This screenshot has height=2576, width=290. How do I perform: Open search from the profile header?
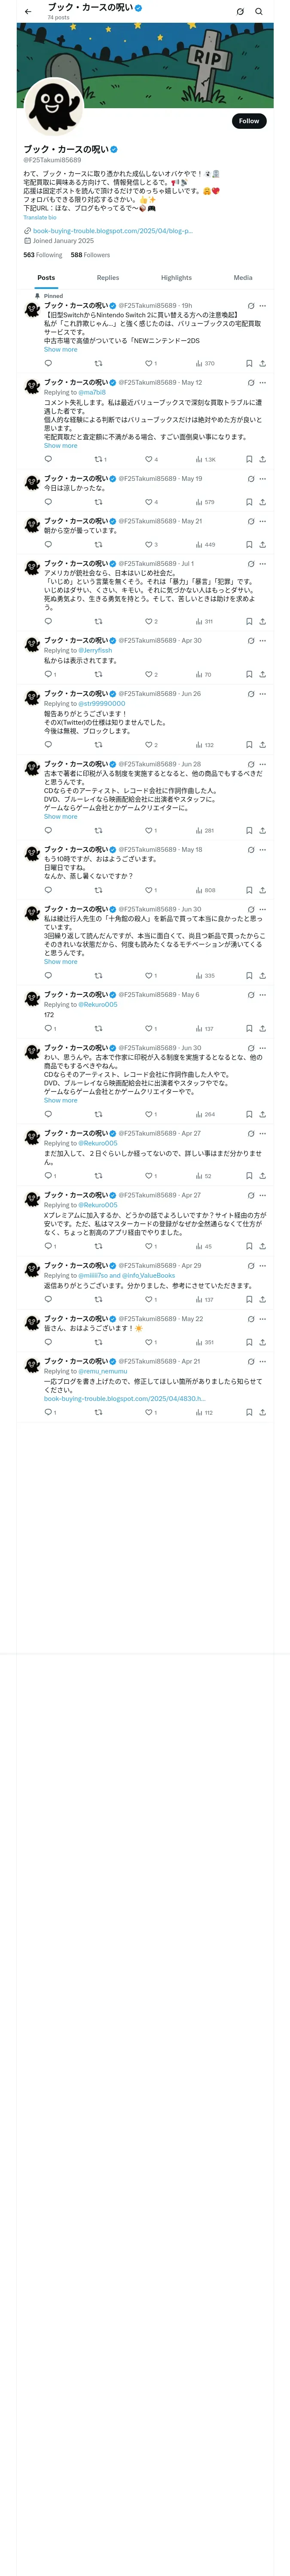(259, 12)
